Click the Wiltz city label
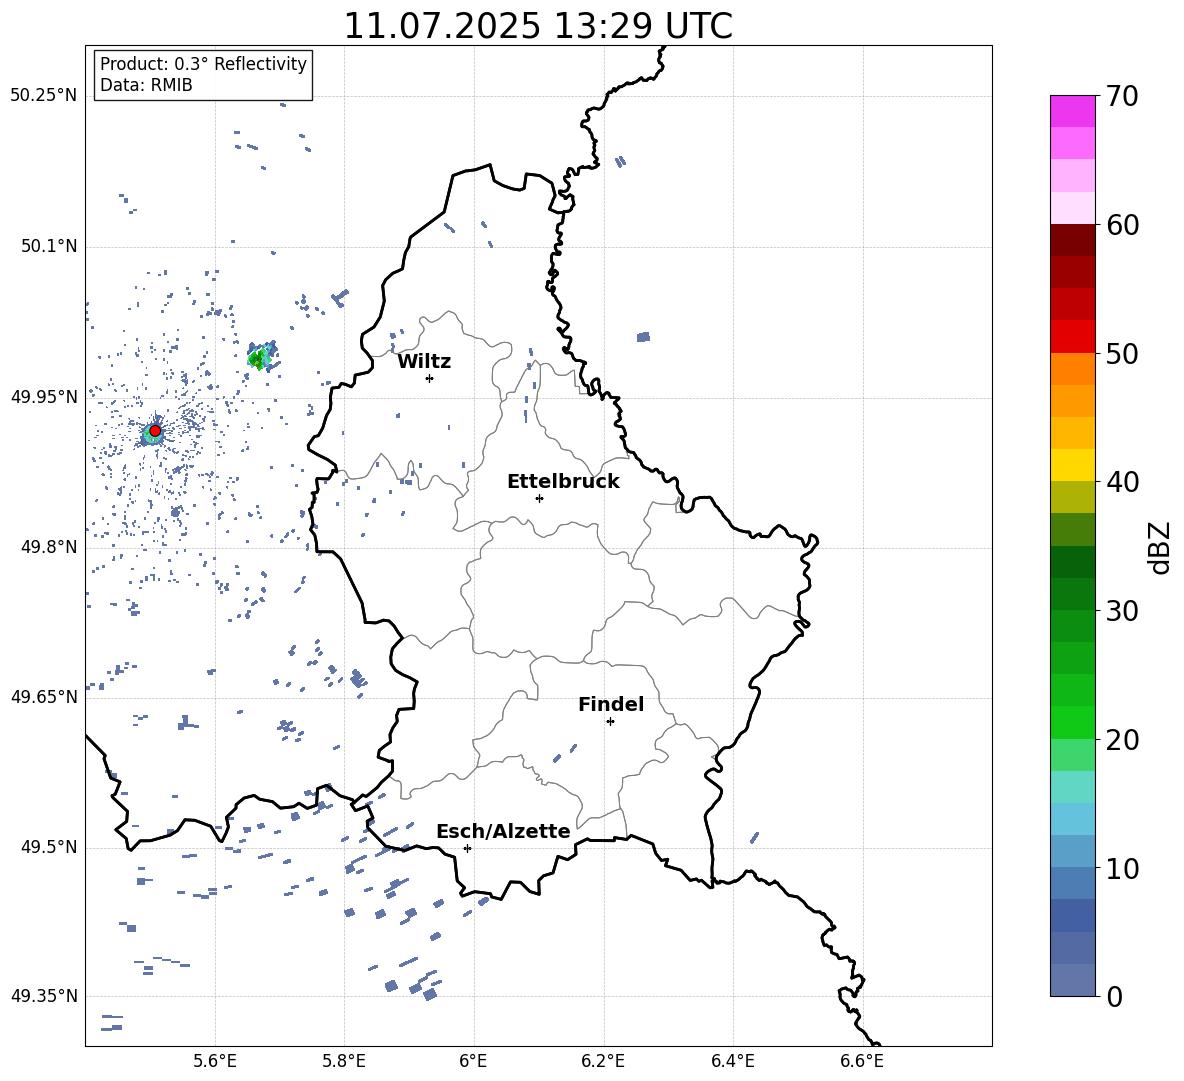 (x=424, y=362)
